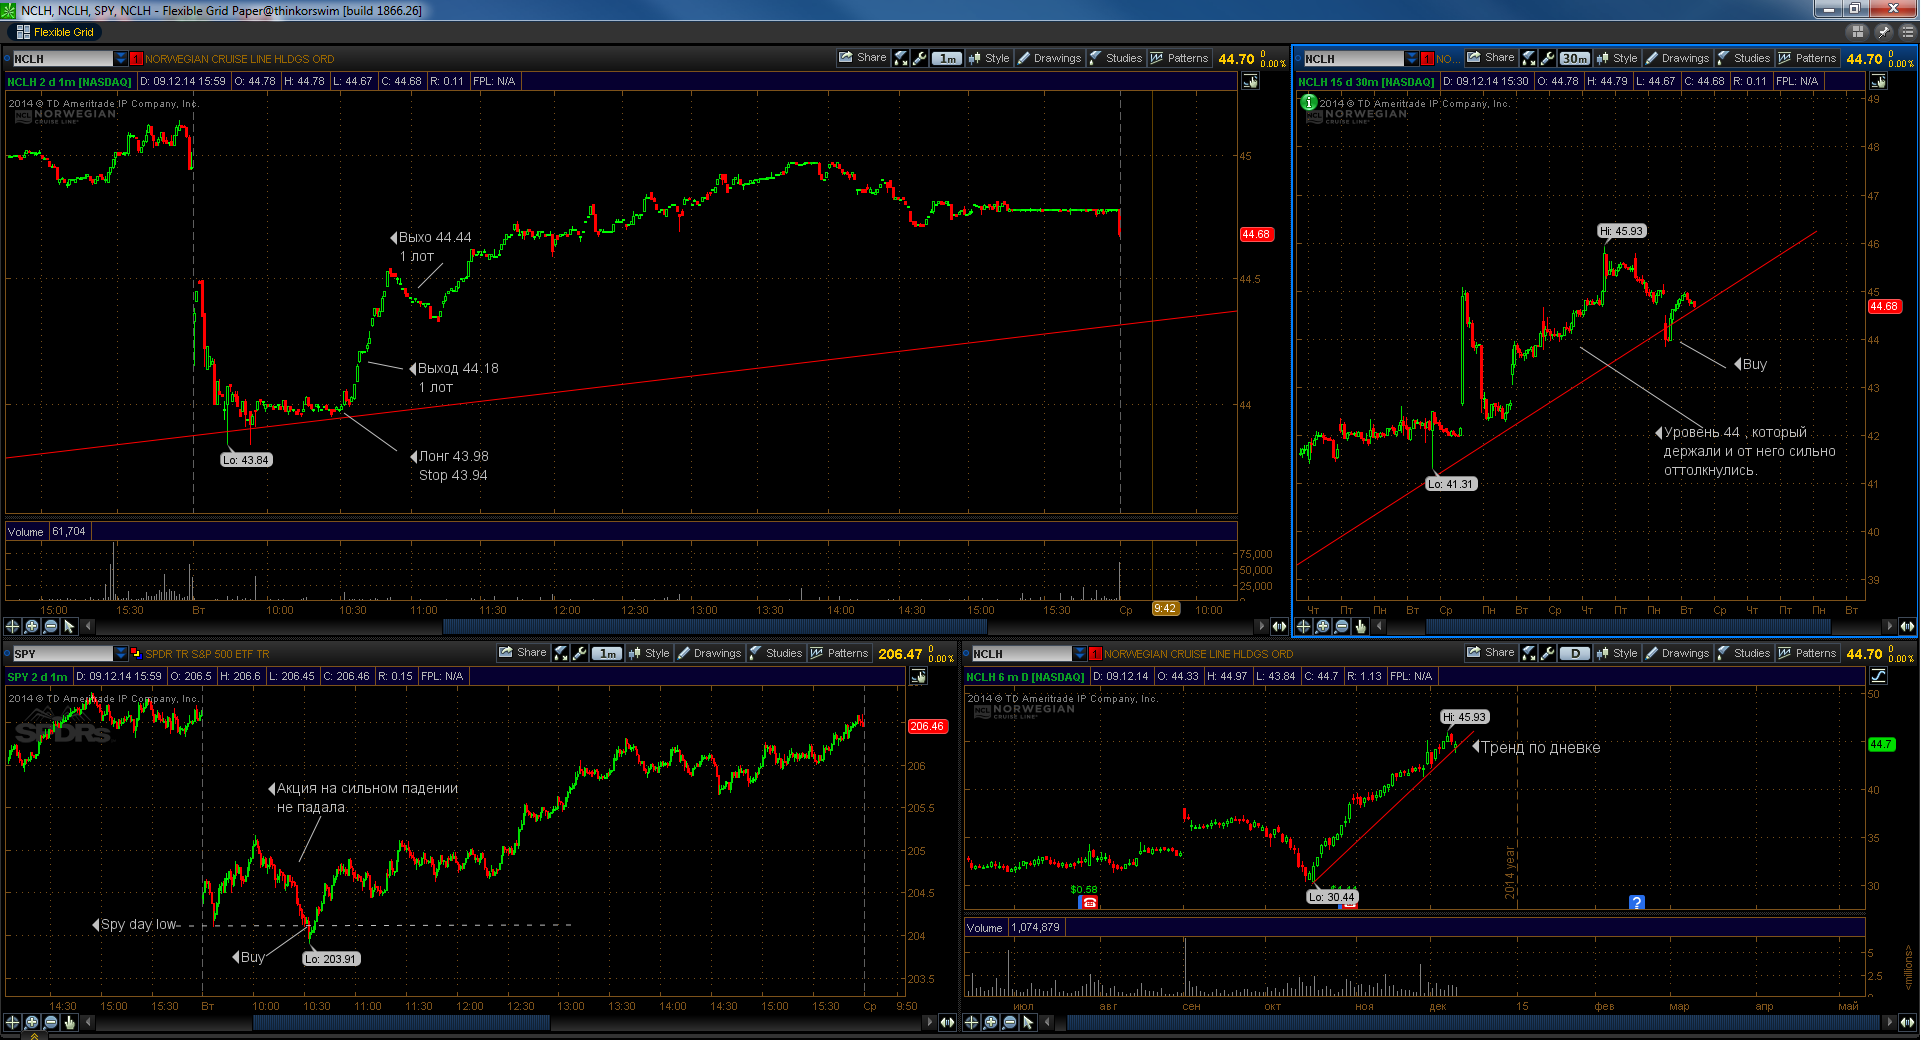Click the scroll-left arrow under the top-left chart
Viewport: 1924px width, 1040px height.
coord(88,626)
